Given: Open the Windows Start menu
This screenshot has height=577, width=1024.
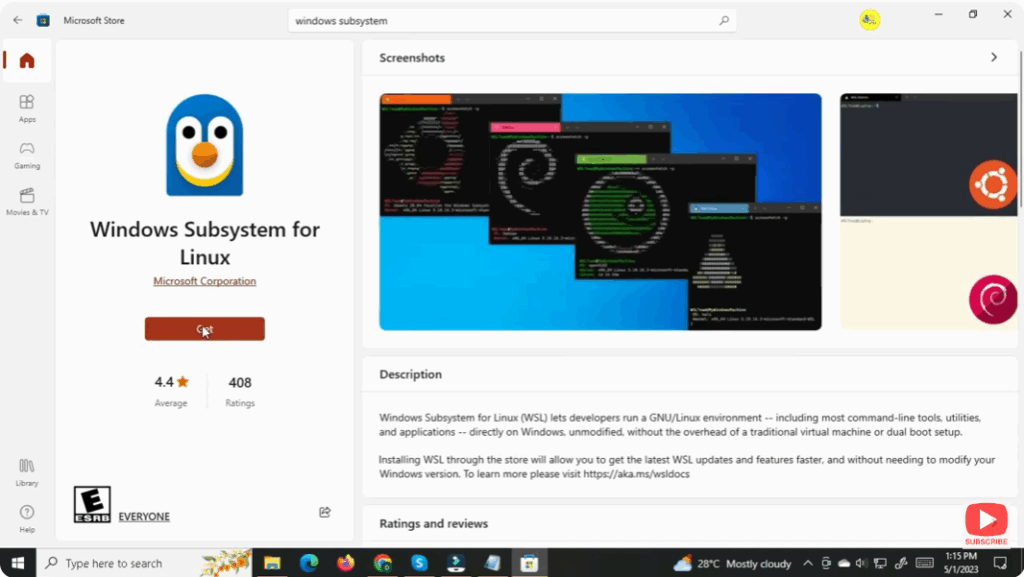Looking at the screenshot, I should tap(18, 563).
